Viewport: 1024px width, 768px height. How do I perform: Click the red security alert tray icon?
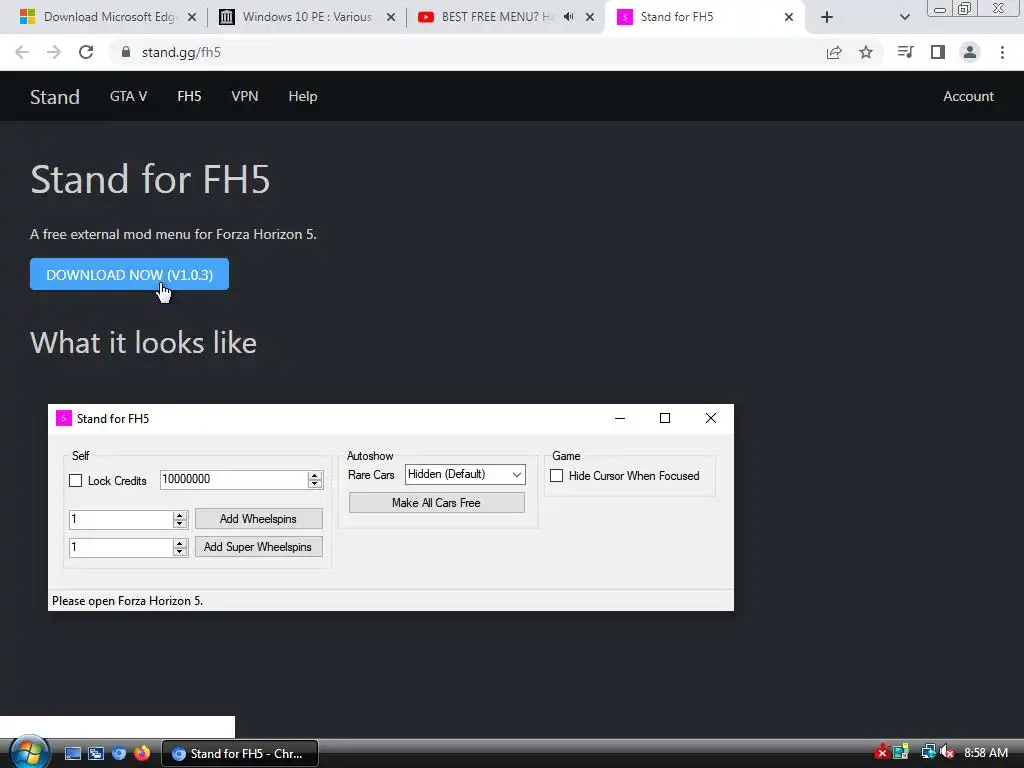pos(882,753)
